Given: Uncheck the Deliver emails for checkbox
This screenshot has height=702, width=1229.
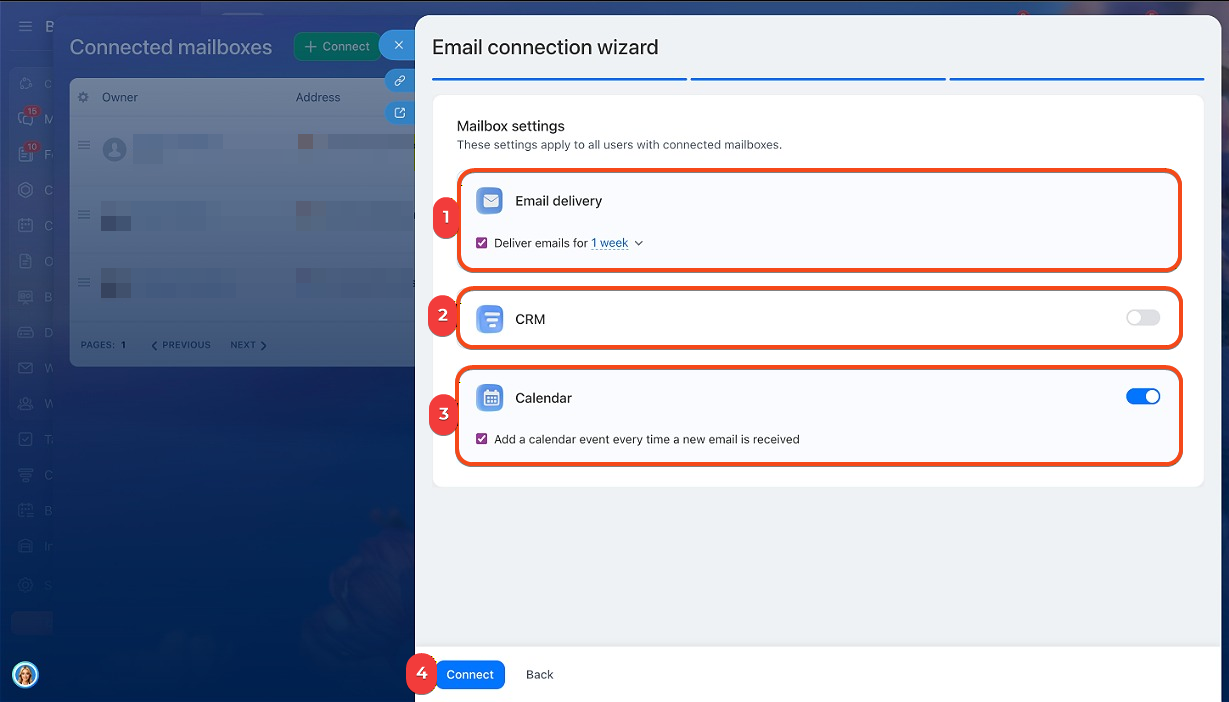Looking at the screenshot, I should [482, 243].
